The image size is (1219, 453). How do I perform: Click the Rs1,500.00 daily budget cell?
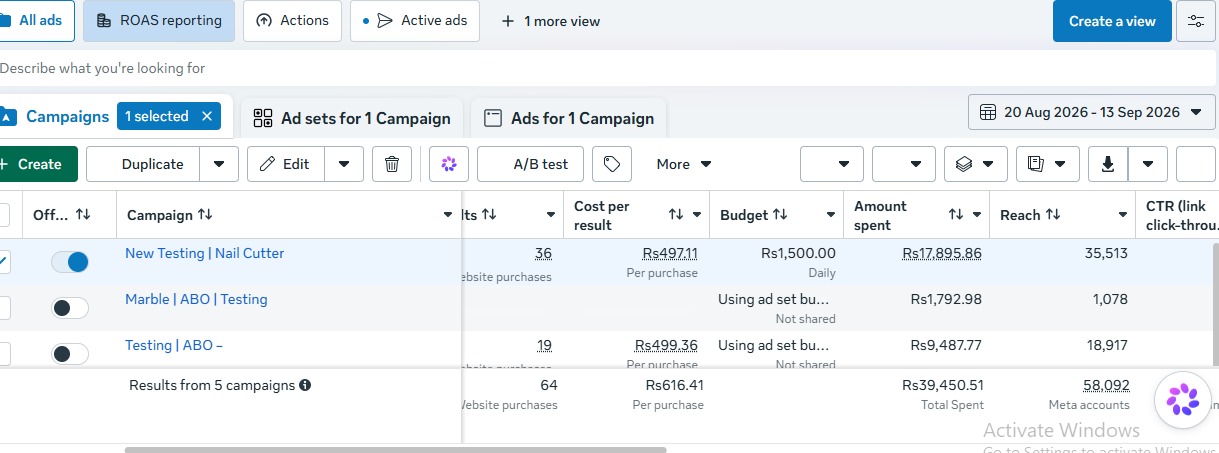pyautogui.click(x=777, y=262)
